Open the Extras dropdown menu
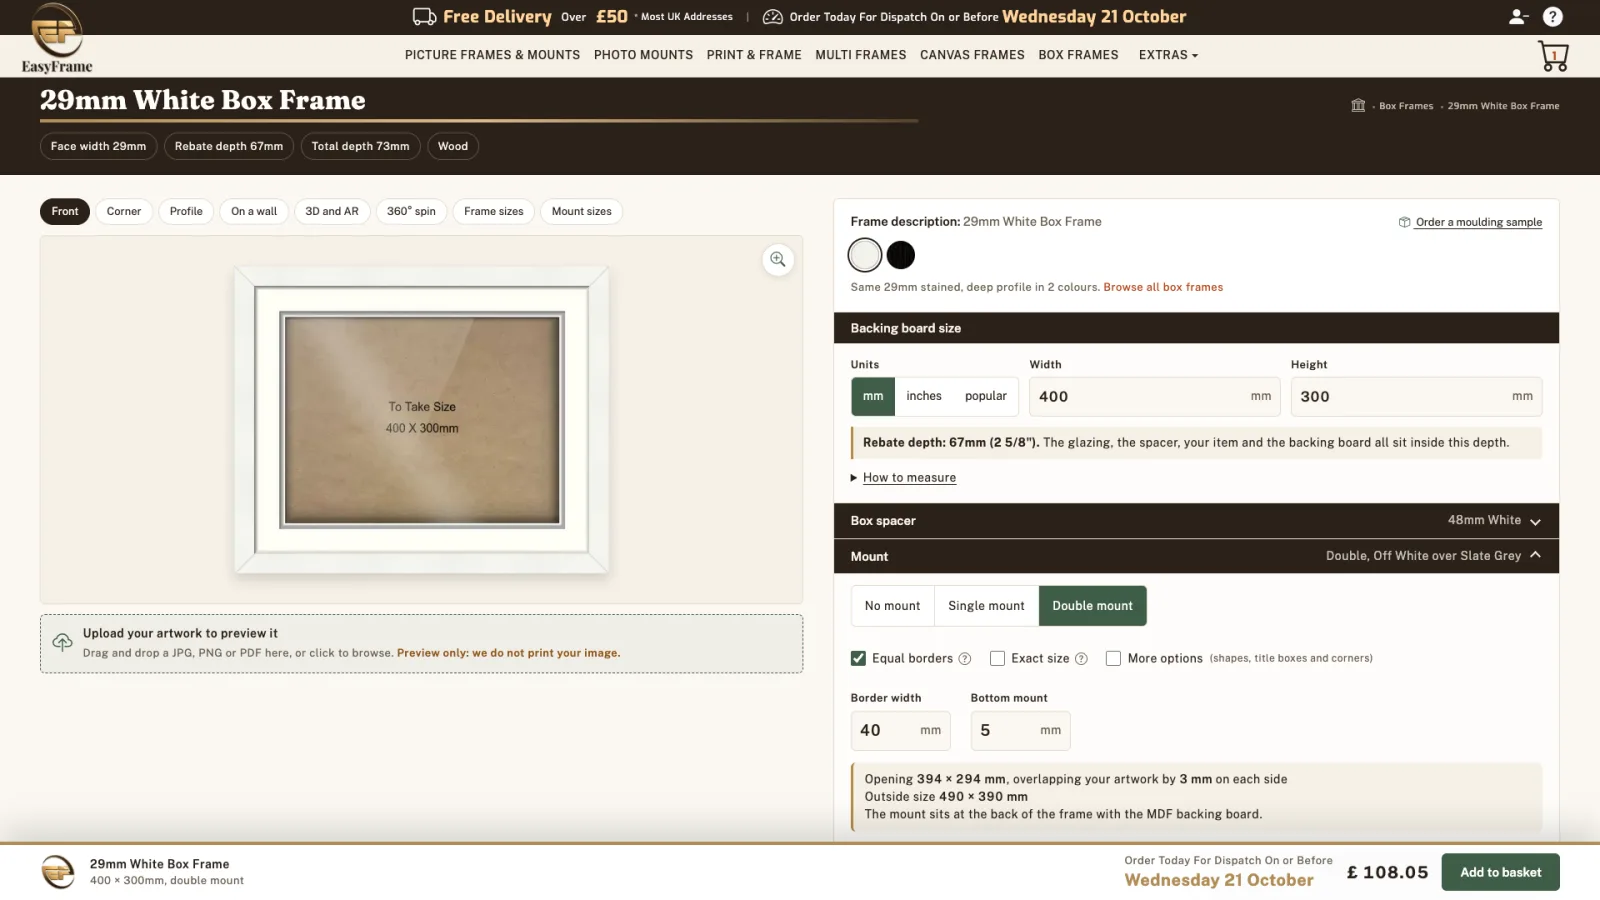The height and width of the screenshot is (900, 1600). tap(1168, 55)
